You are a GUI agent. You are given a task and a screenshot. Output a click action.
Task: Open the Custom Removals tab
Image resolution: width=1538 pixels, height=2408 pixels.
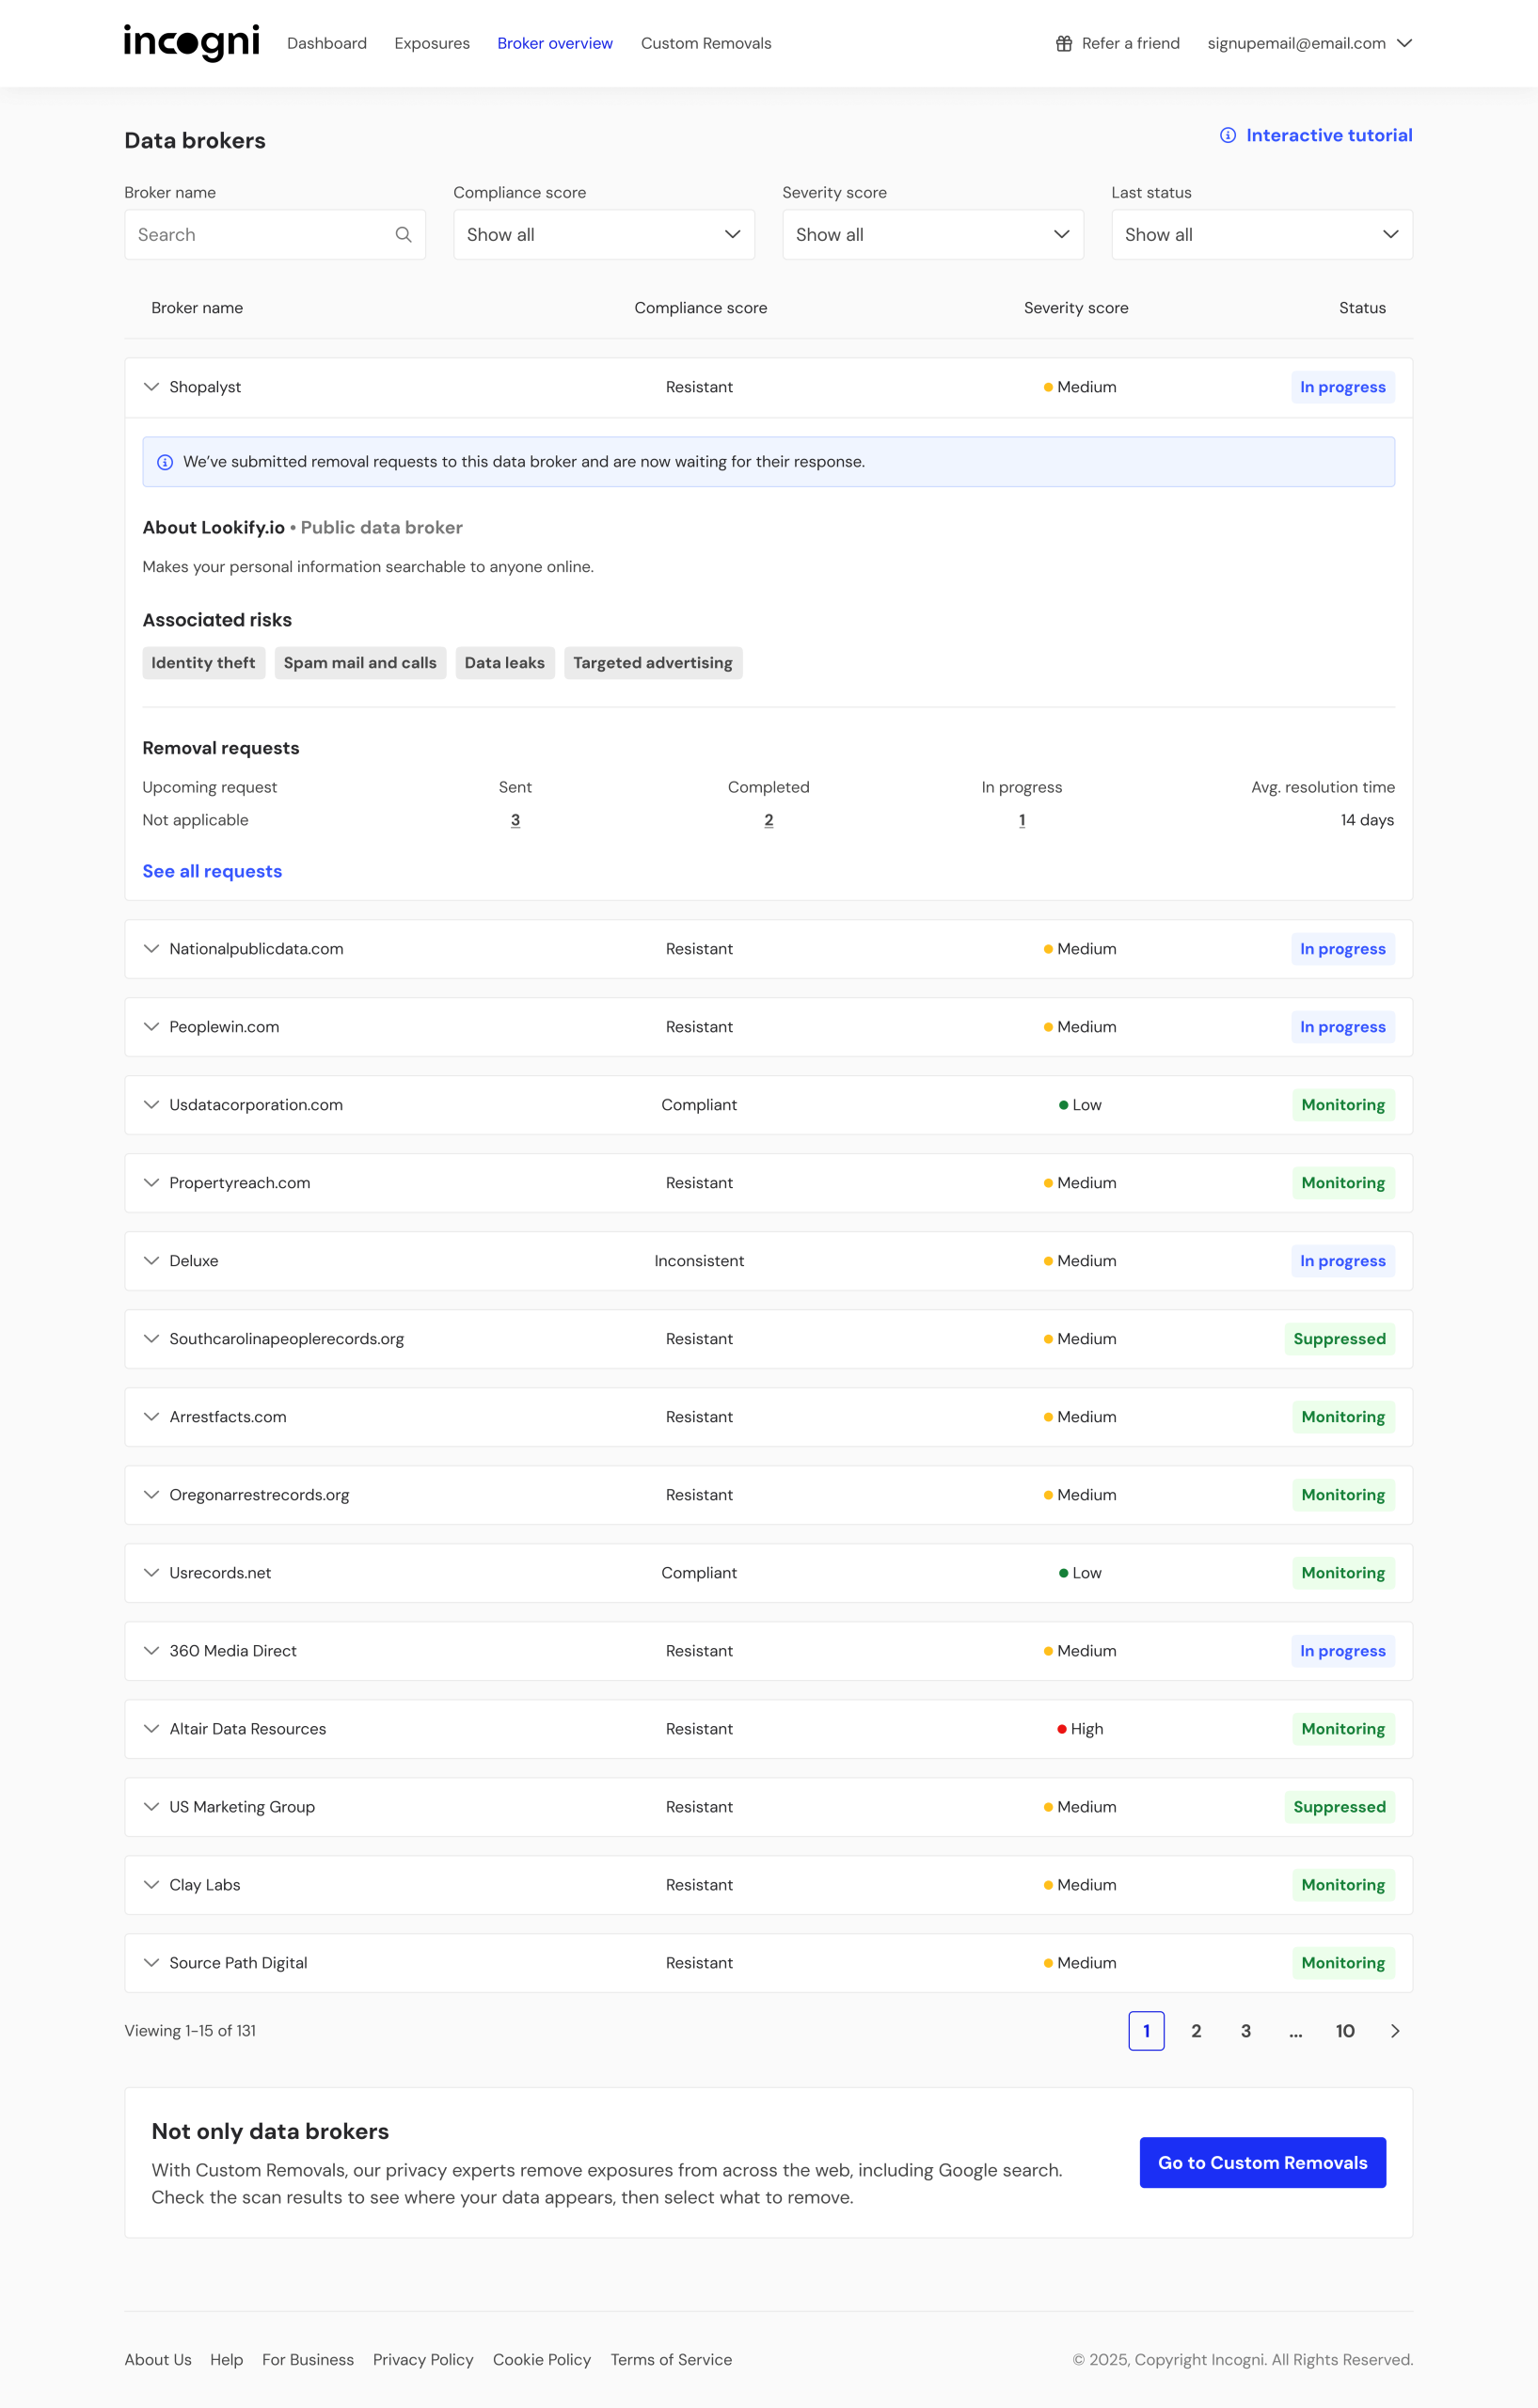point(706,43)
